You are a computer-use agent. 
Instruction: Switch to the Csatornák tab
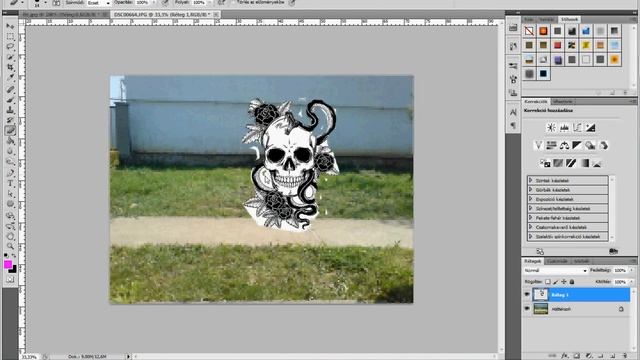click(557, 261)
